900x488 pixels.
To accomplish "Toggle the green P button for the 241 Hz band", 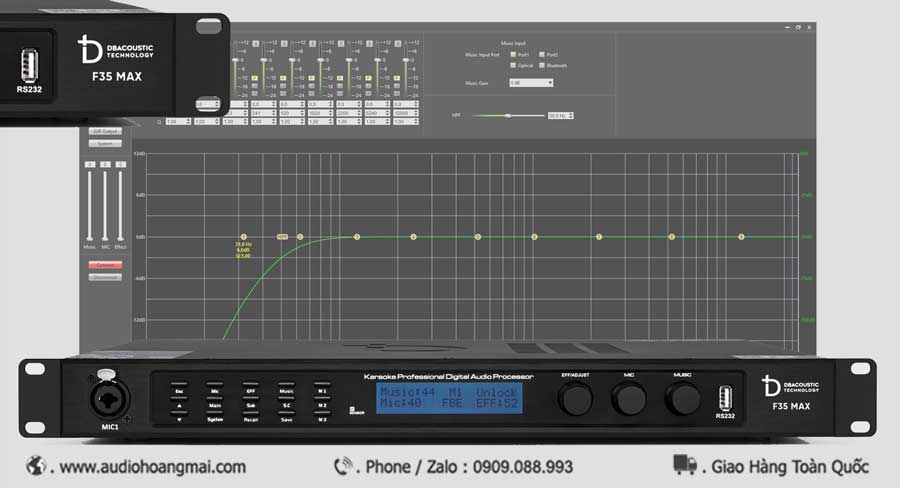I will (255, 78).
